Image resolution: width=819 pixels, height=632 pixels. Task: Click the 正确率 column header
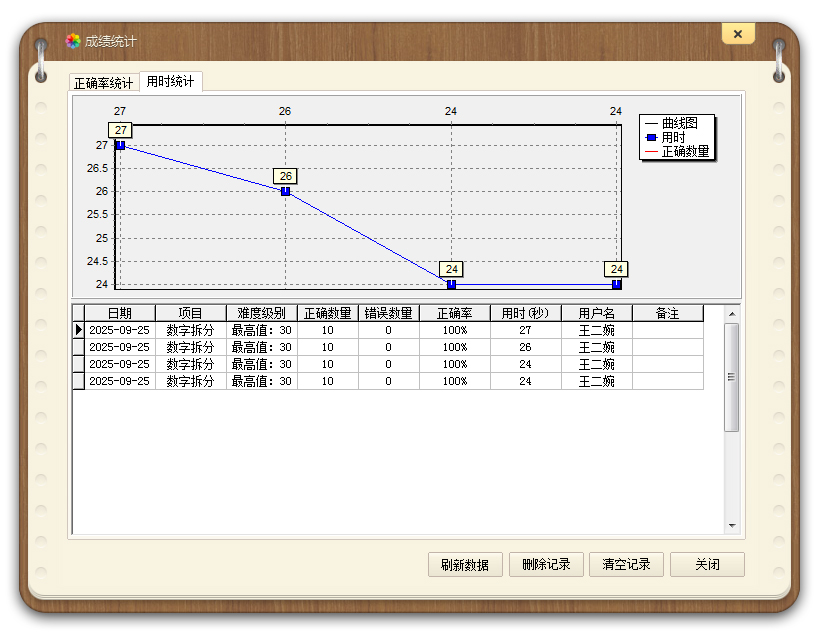click(455, 313)
